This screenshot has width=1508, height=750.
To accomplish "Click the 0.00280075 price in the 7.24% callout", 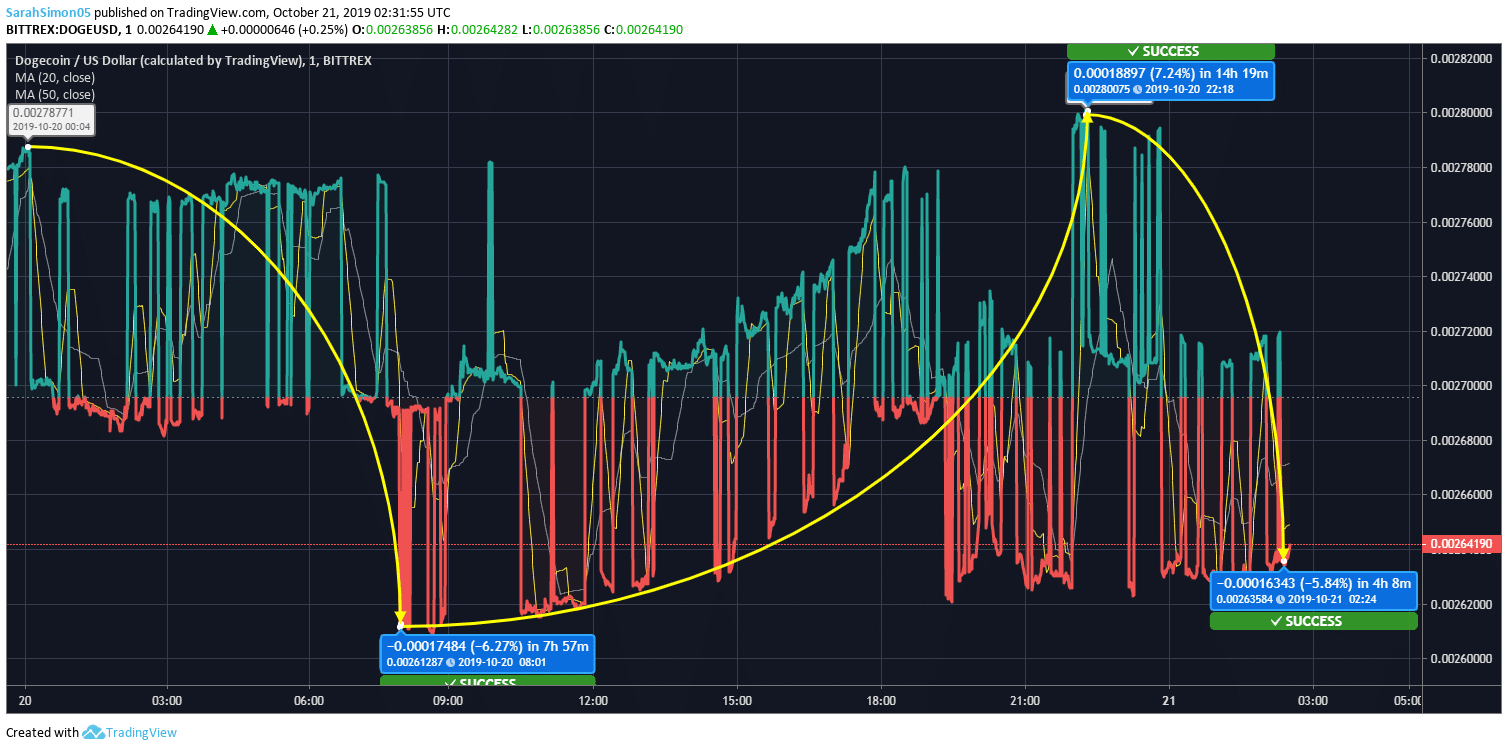I will (x=1102, y=89).
